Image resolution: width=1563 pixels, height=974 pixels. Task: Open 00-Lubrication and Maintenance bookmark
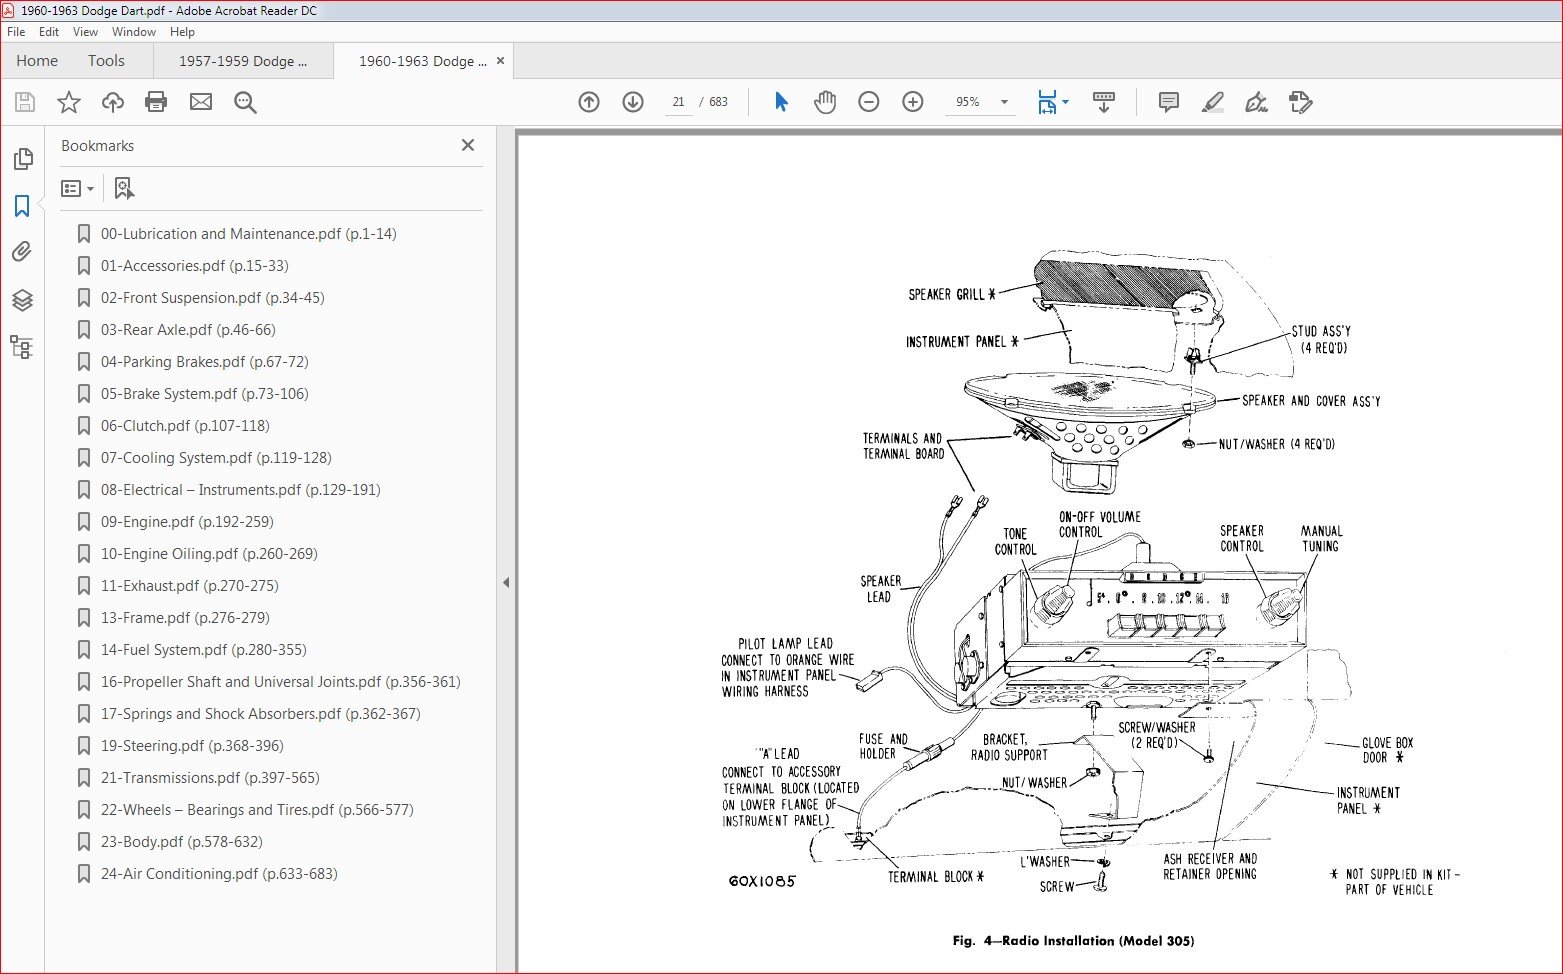tap(248, 234)
